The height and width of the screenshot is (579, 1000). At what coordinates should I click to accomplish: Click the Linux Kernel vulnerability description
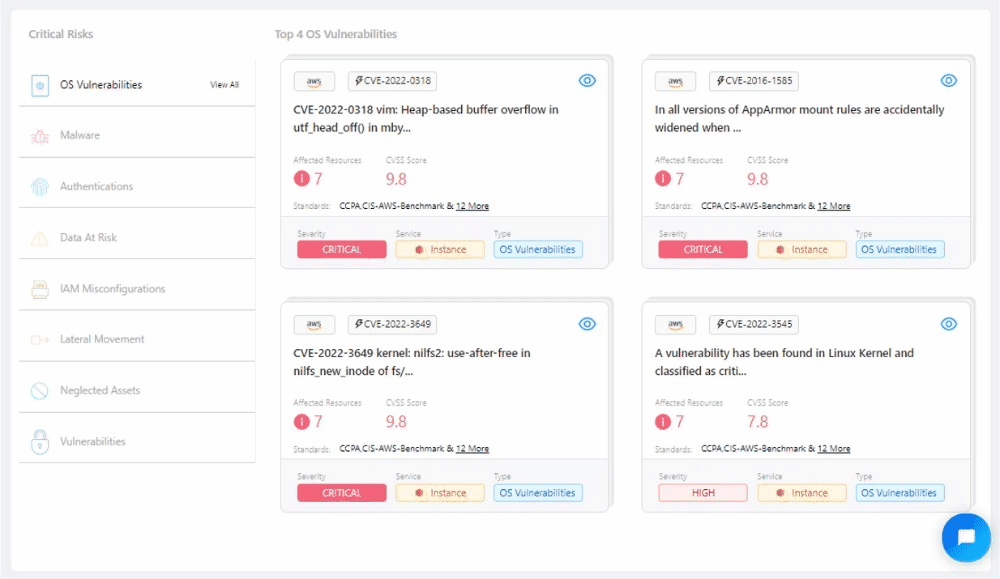point(784,362)
